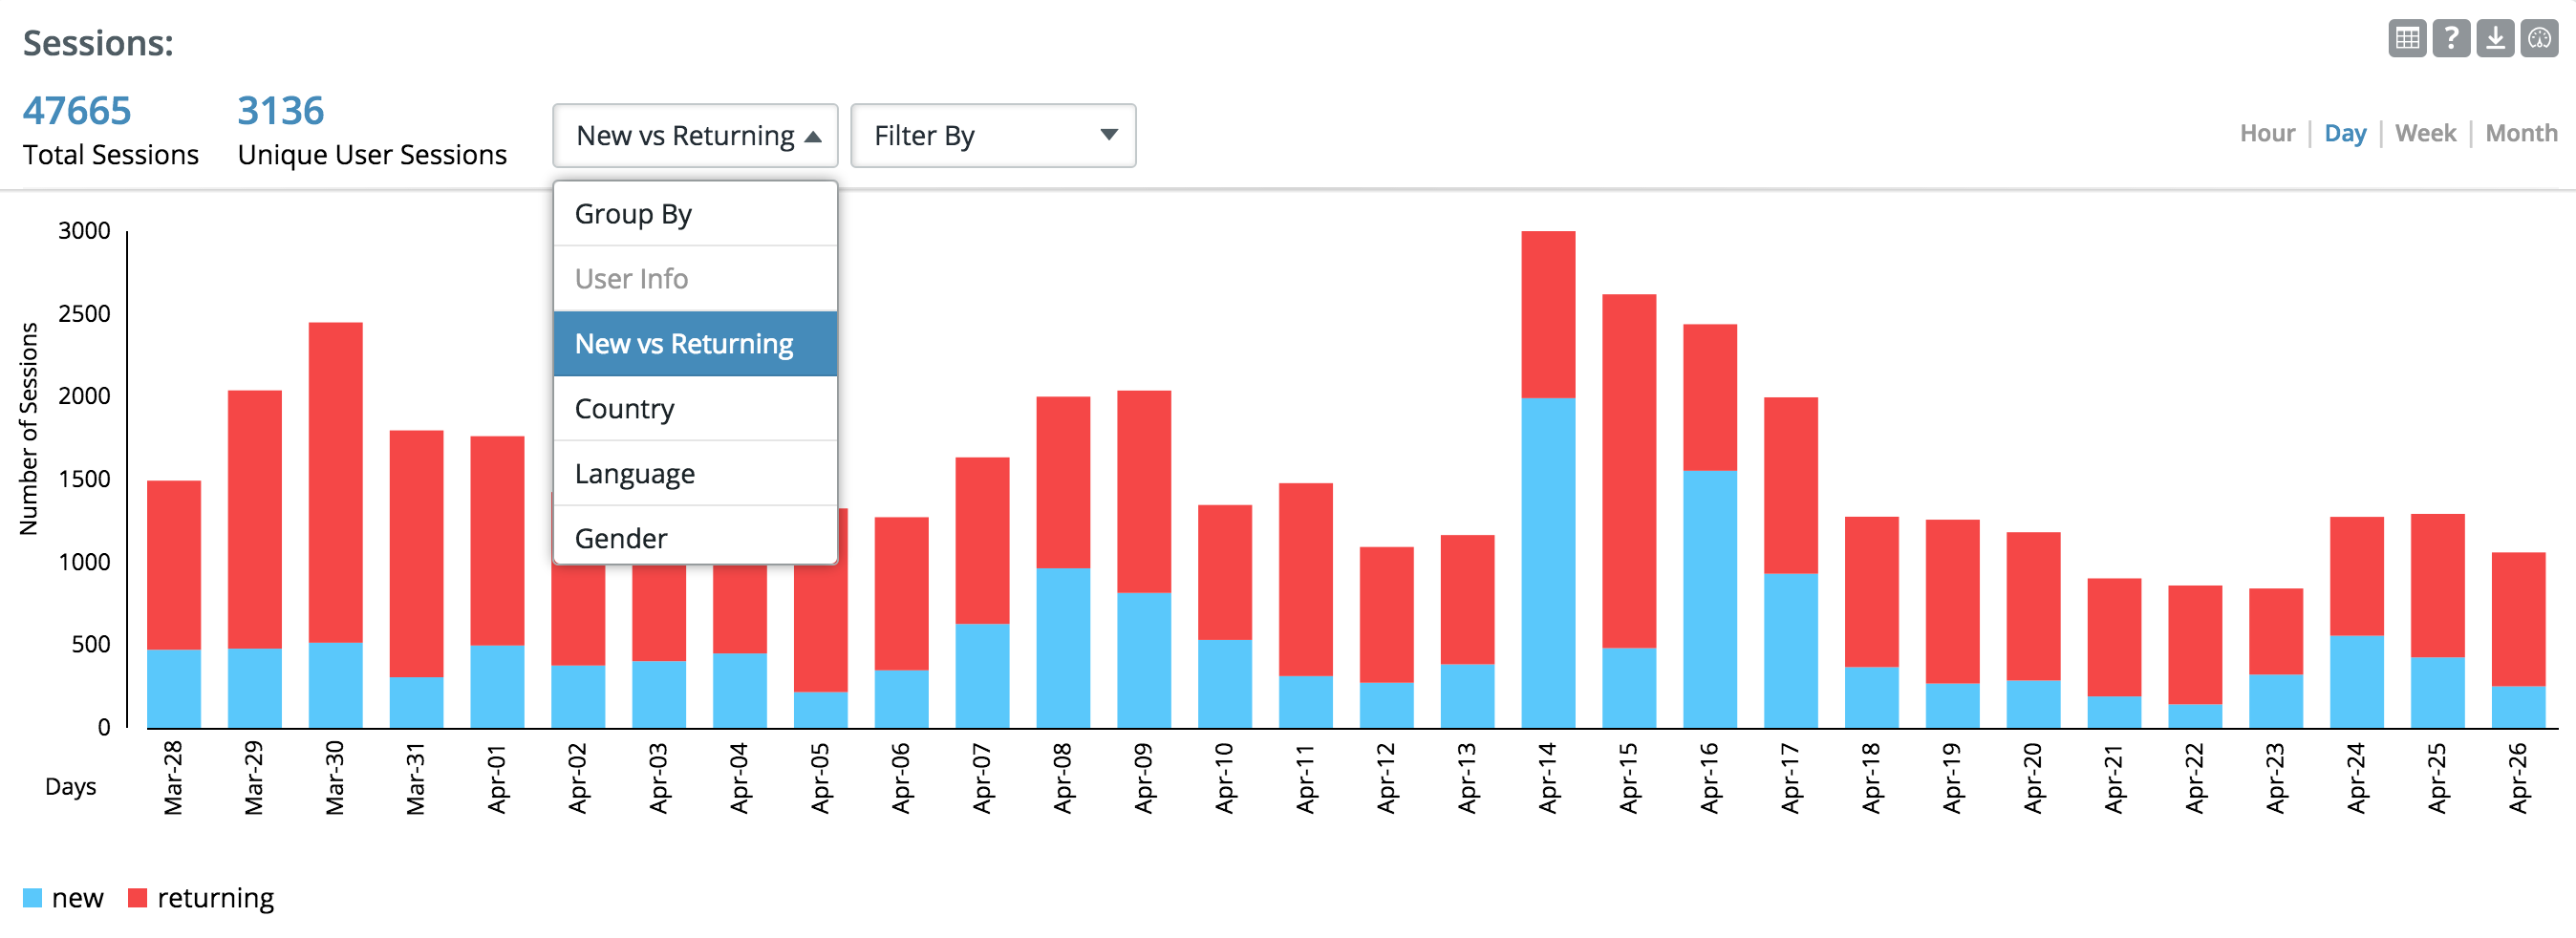Click the Apr-20 x-axis label
2576x938 pixels.
(2033, 778)
